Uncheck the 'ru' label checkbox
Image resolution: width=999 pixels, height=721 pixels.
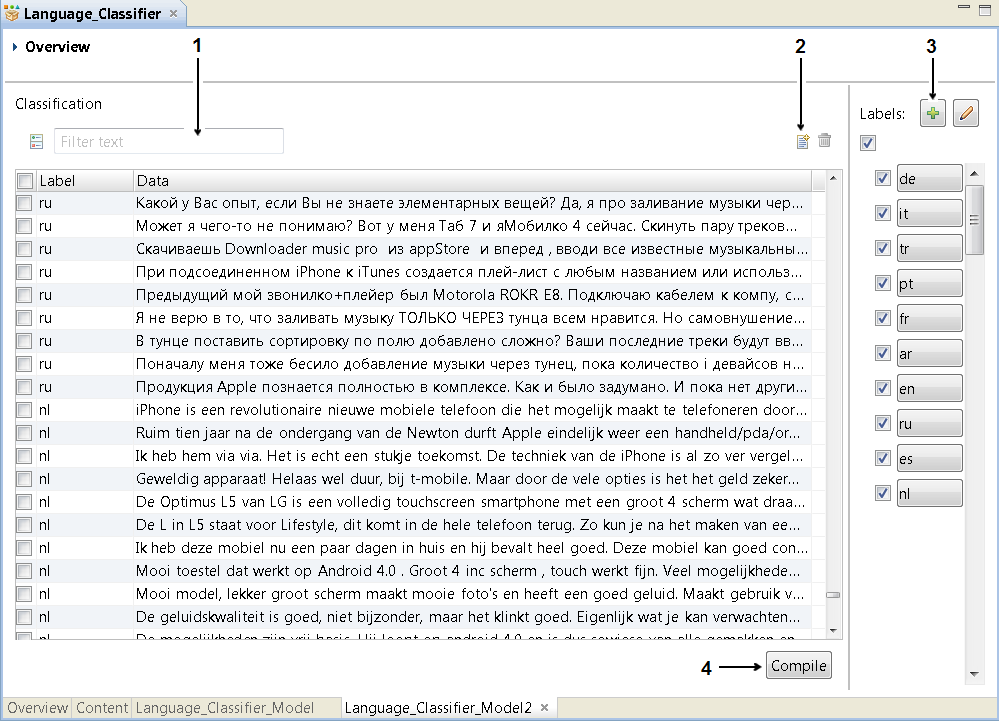click(882, 424)
